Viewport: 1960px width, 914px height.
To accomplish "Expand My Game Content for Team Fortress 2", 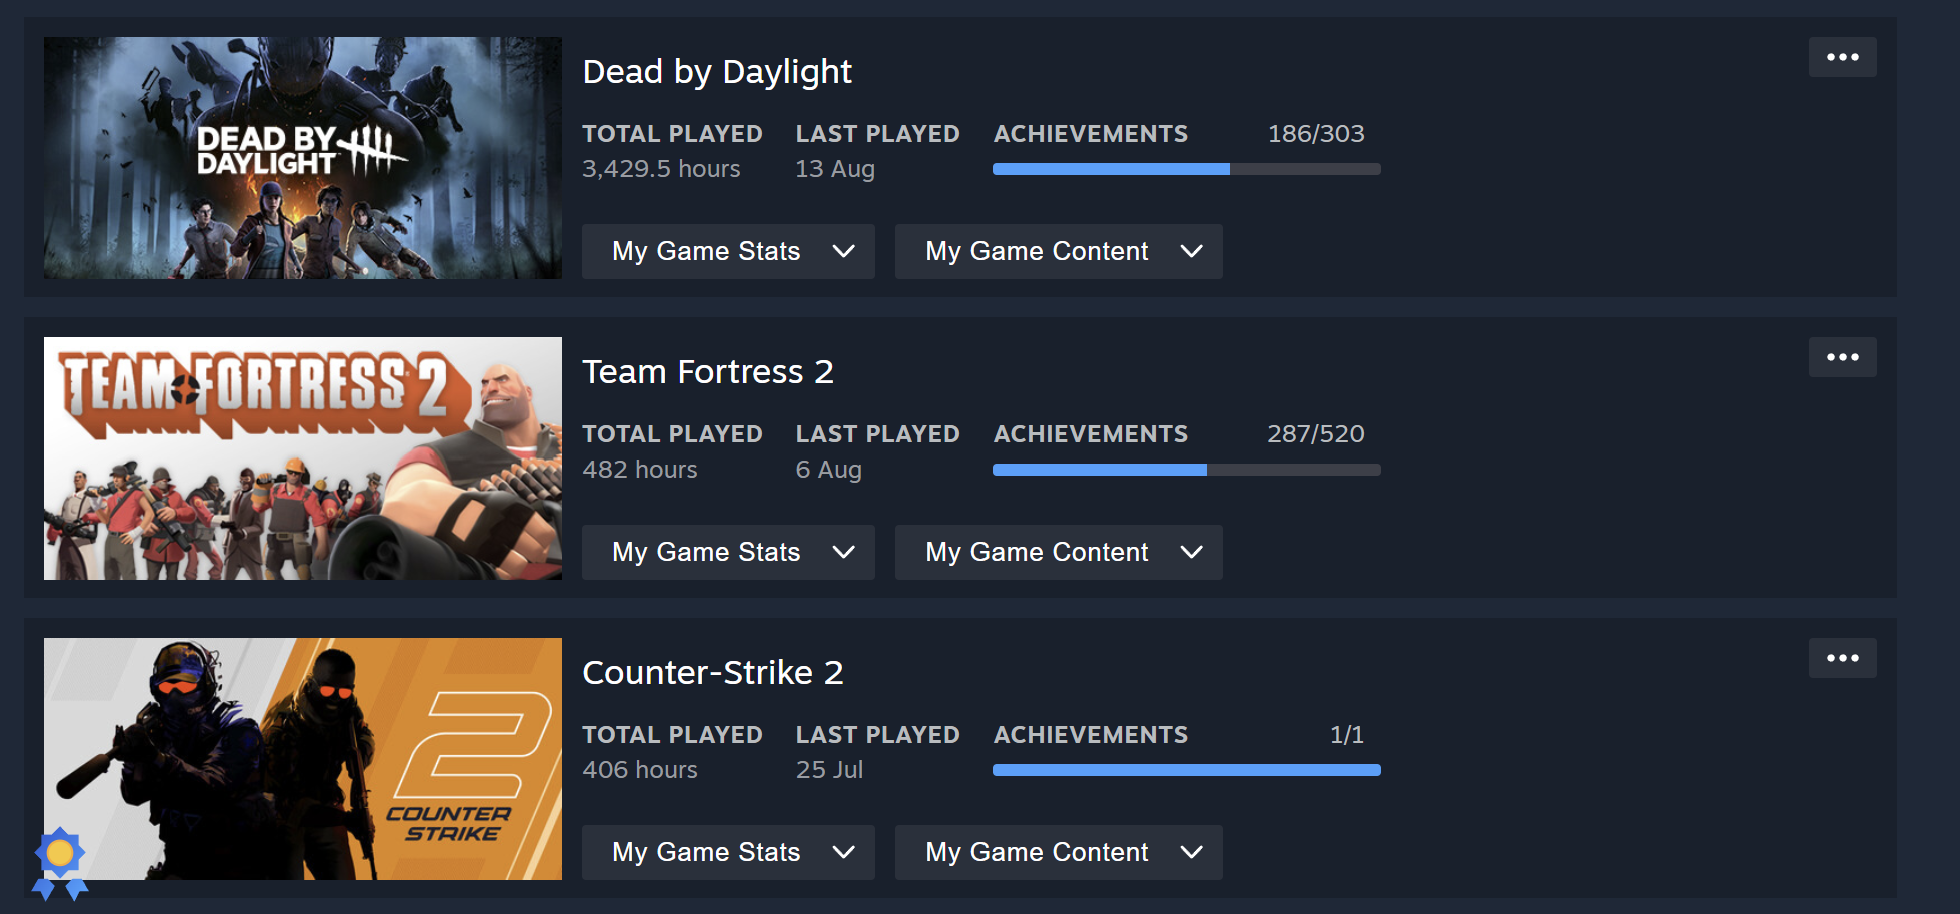I will 1058,552.
